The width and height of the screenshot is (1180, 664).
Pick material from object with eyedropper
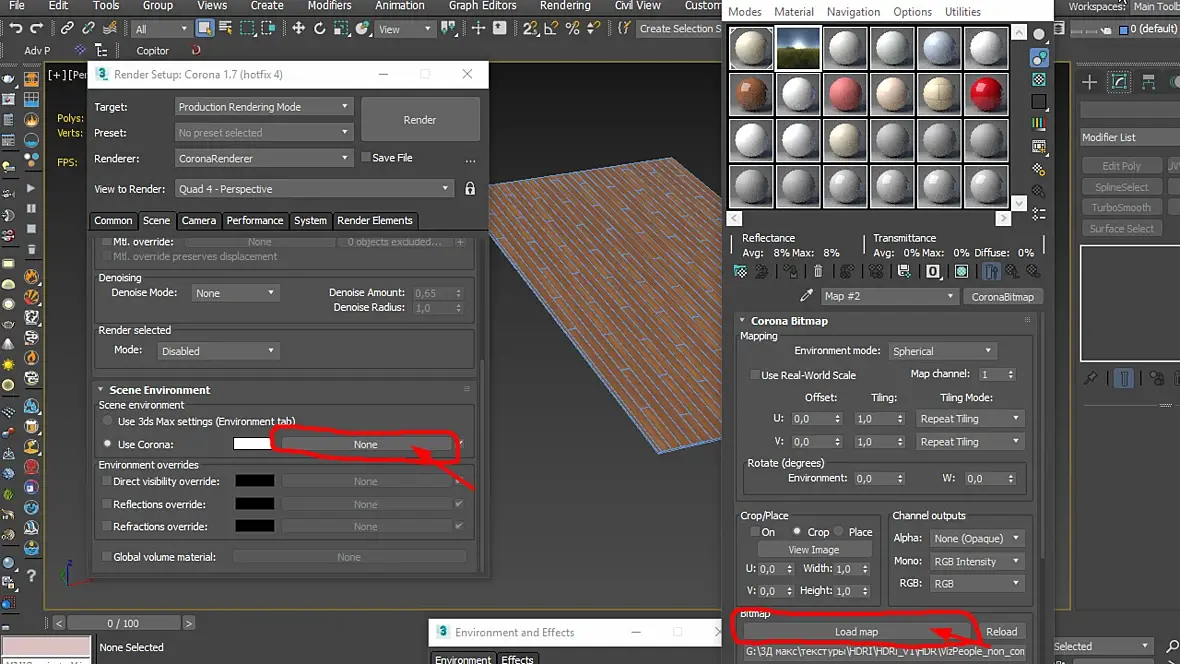806,297
